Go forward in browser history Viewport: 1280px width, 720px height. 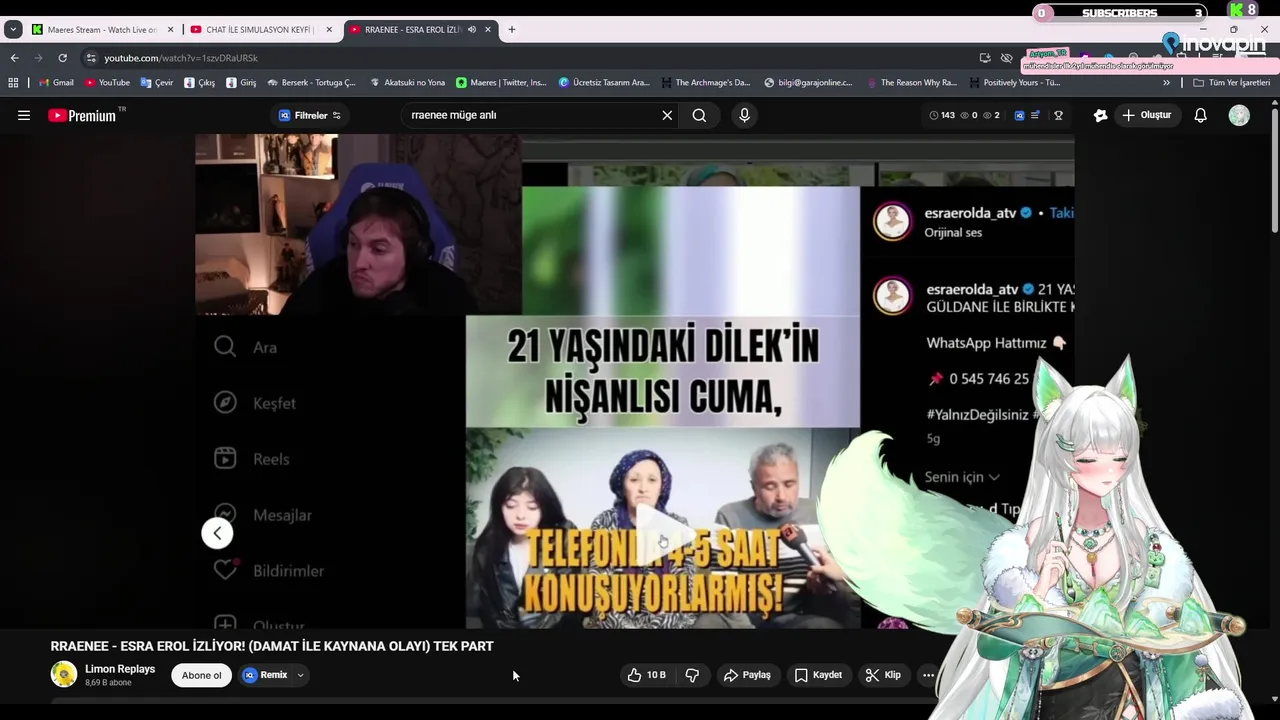tap(38, 58)
